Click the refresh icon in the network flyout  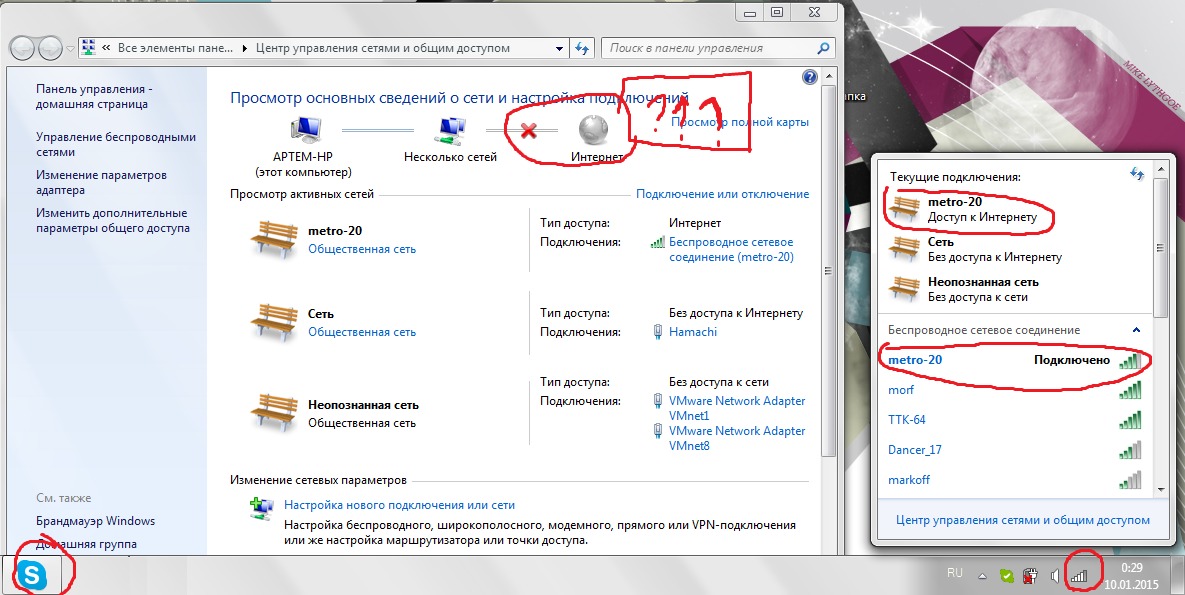1136,175
